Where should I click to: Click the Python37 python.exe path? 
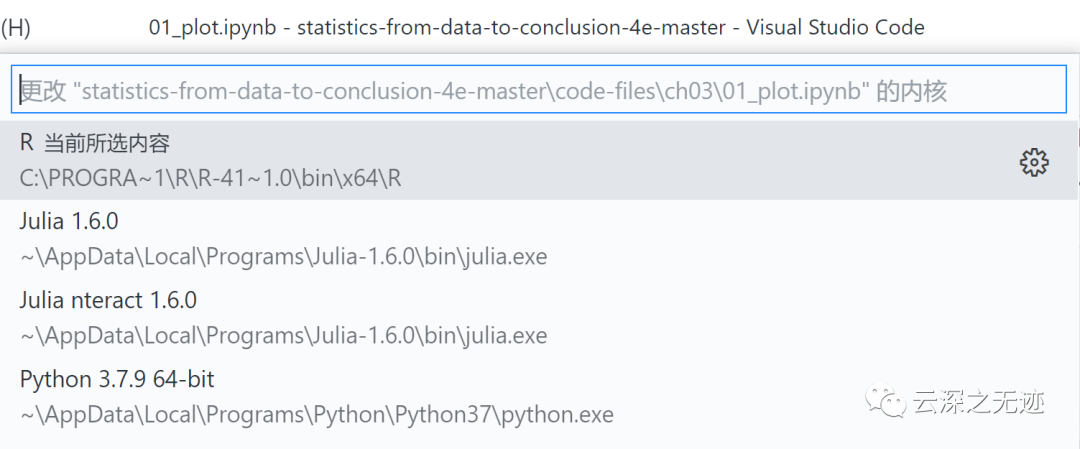[x=316, y=414]
